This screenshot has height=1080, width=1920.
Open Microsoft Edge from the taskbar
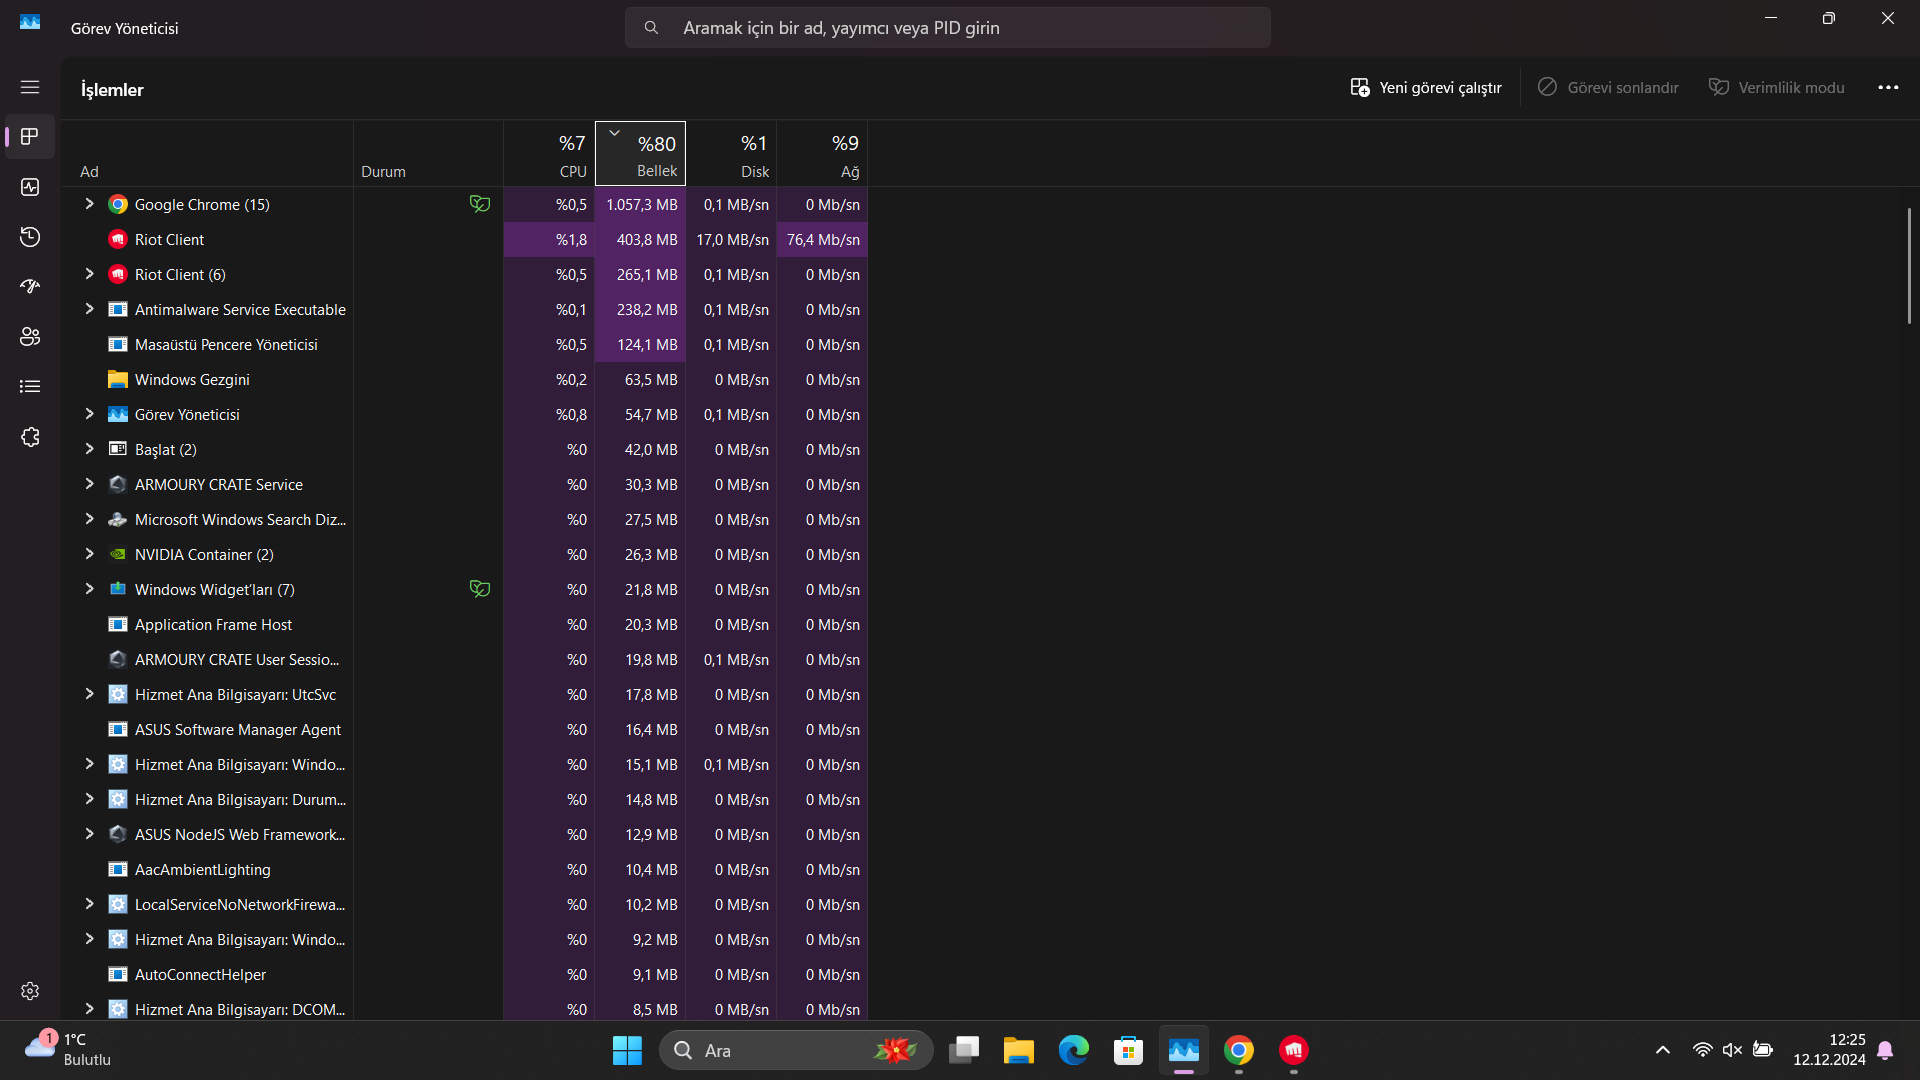pyautogui.click(x=1074, y=1050)
